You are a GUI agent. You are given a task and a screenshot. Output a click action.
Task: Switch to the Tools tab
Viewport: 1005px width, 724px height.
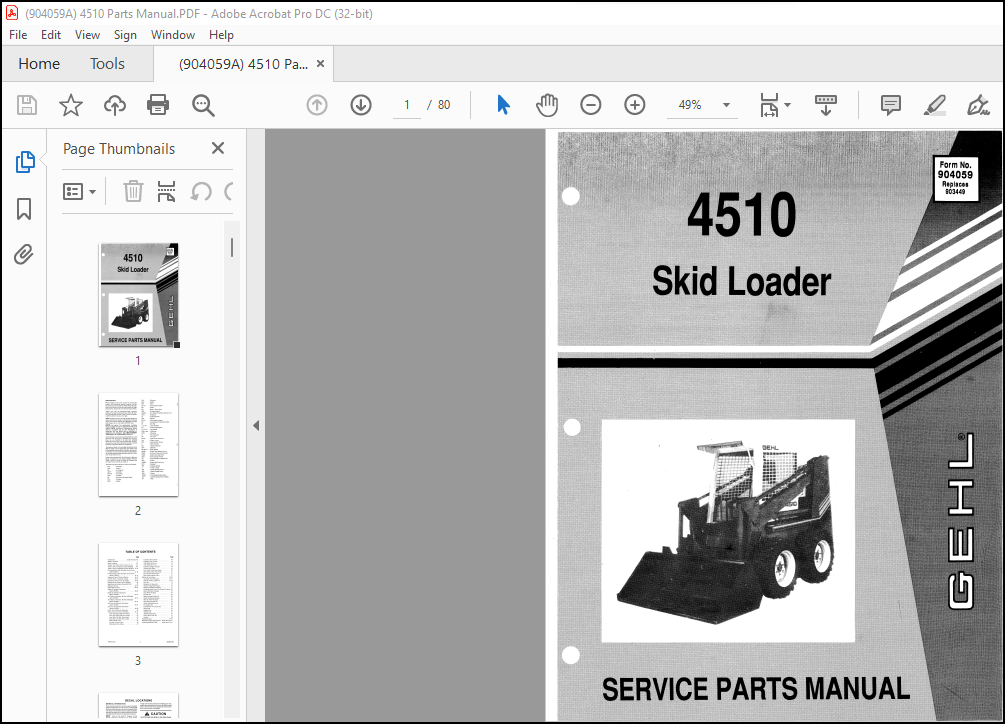(x=107, y=63)
